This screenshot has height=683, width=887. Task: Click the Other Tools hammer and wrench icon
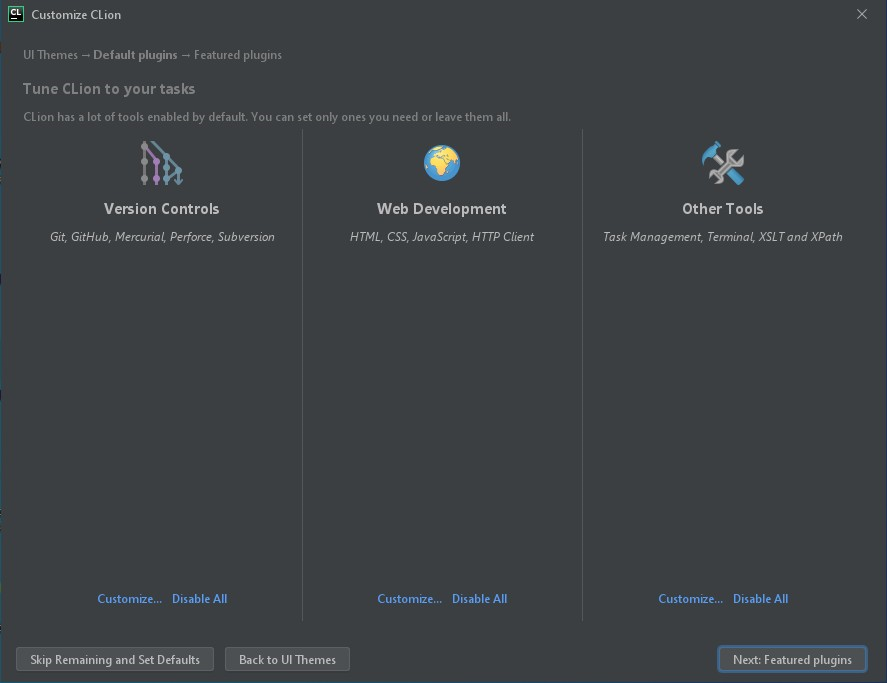tap(722, 163)
